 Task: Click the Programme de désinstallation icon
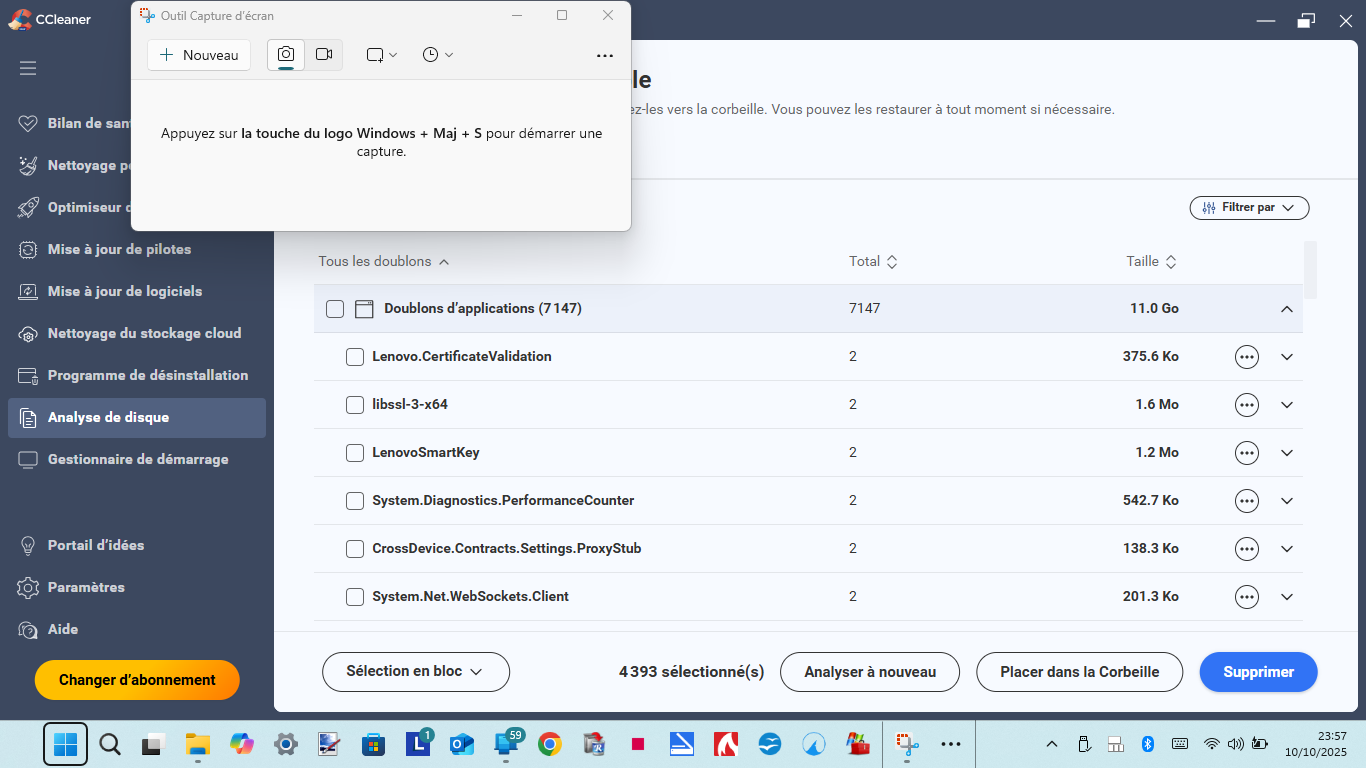click(x=28, y=376)
